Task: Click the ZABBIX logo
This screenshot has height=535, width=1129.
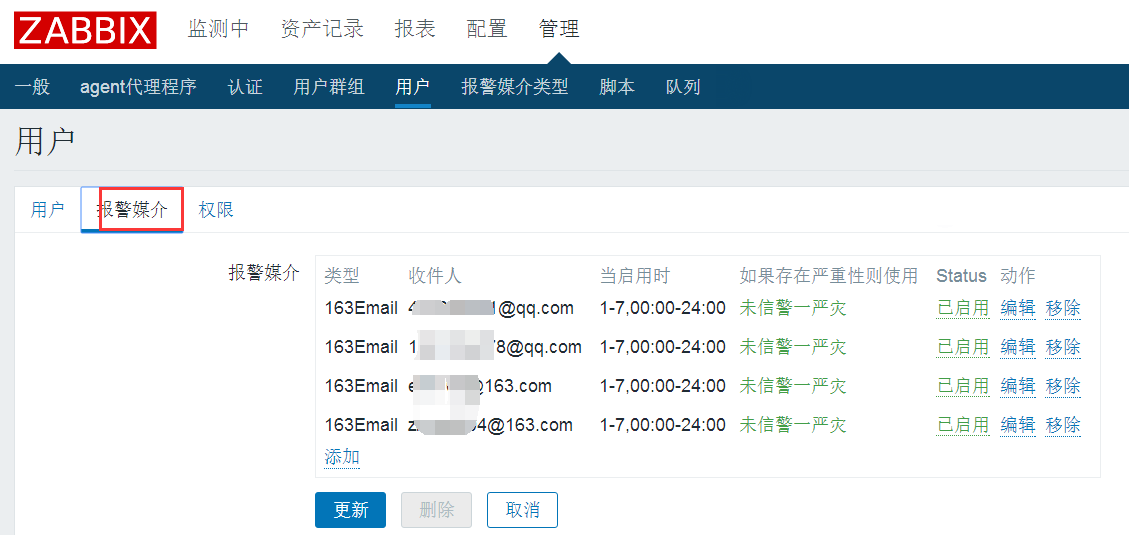Action: 85,30
